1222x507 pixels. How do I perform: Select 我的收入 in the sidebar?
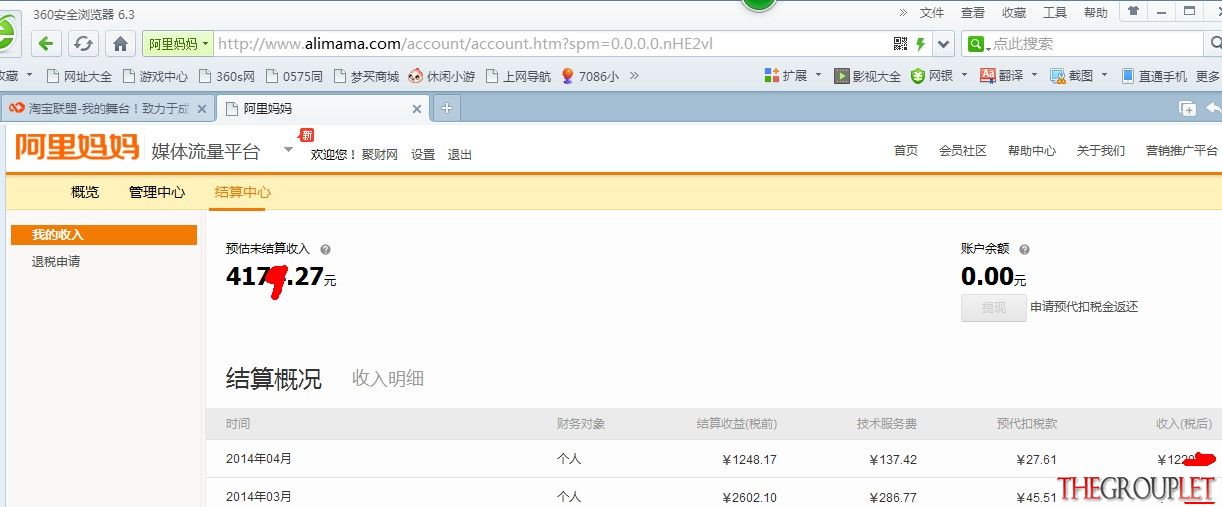click(x=104, y=235)
